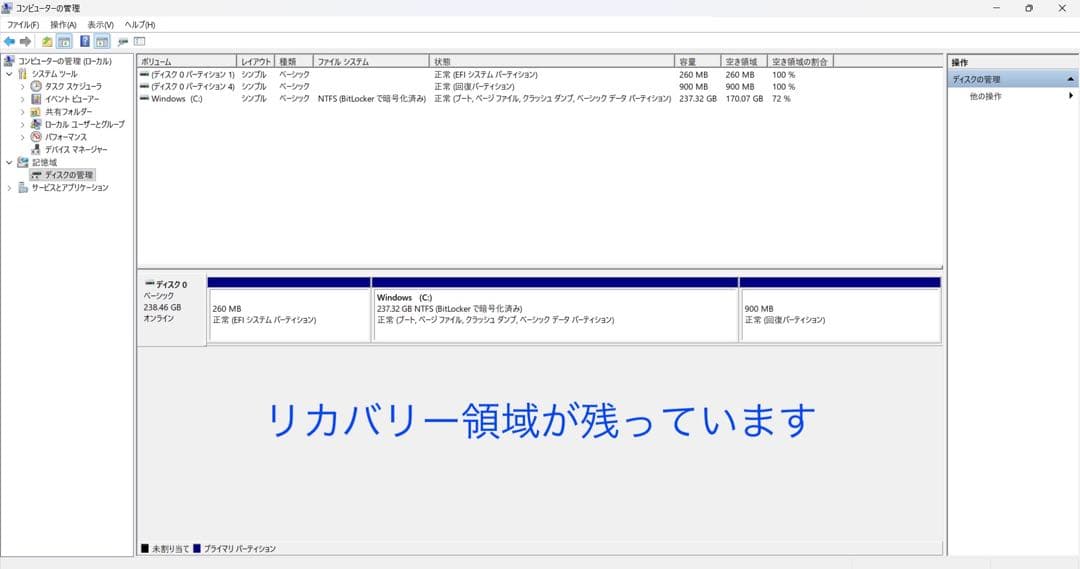Viewport: 1080px width, 569px height.
Task: Click drive icon of Windows (C:) row
Action: point(144,99)
